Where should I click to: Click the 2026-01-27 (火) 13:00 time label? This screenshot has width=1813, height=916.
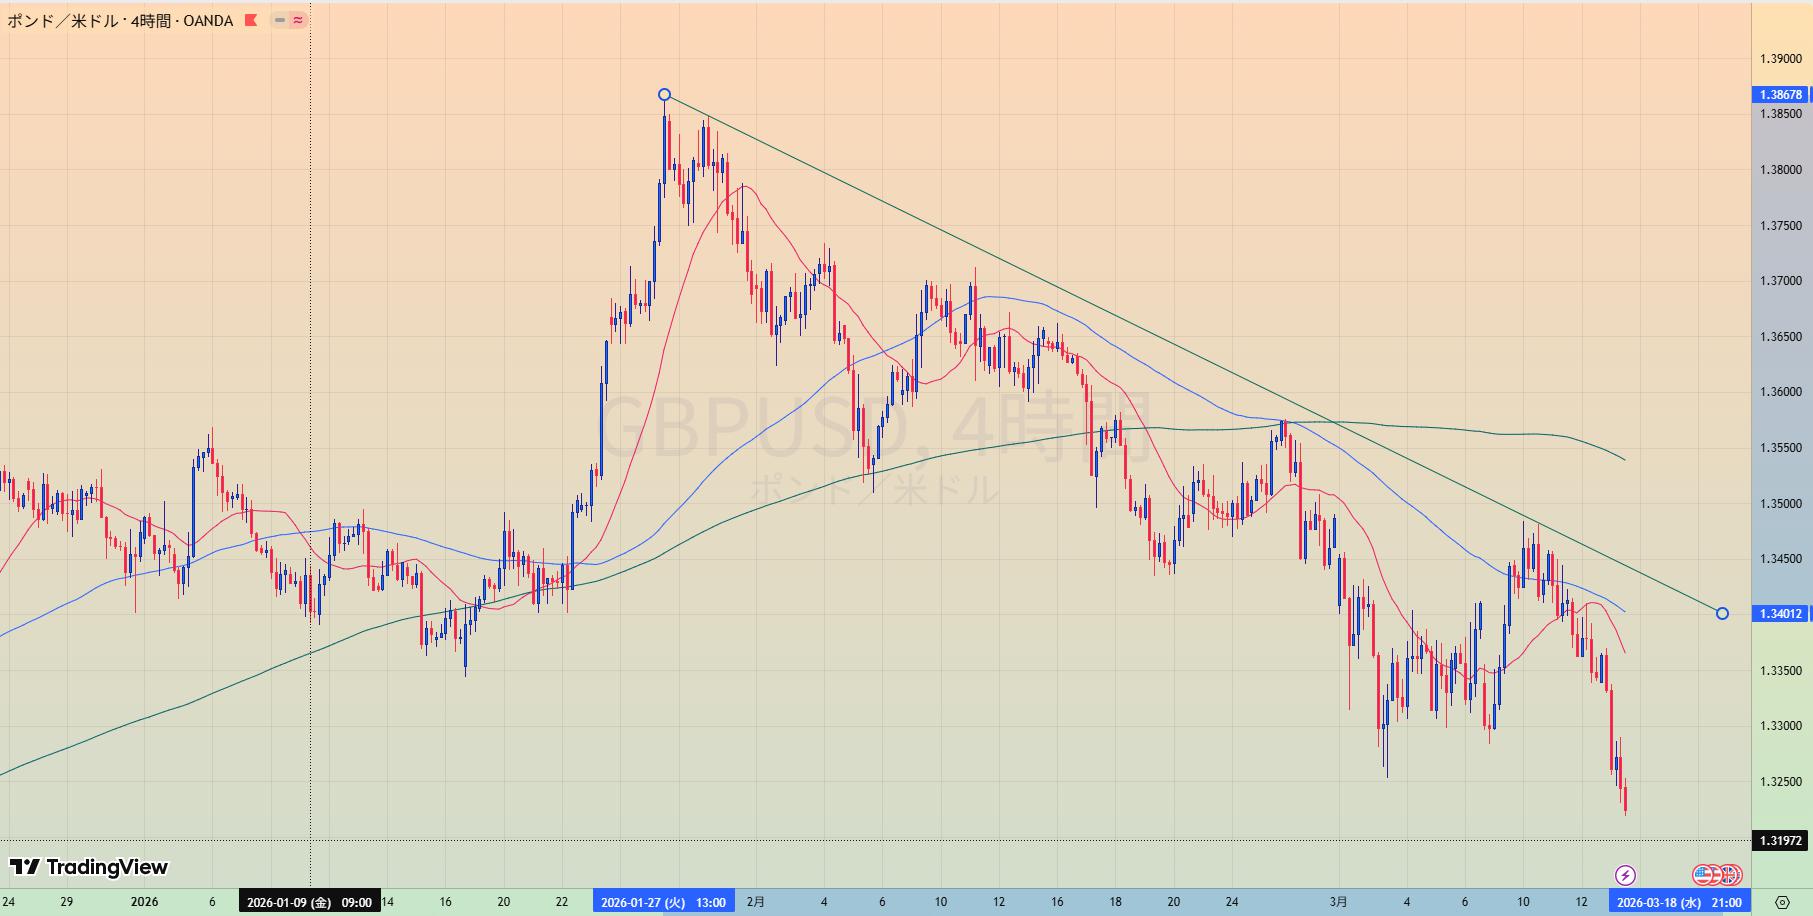click(x=663, y=902)
